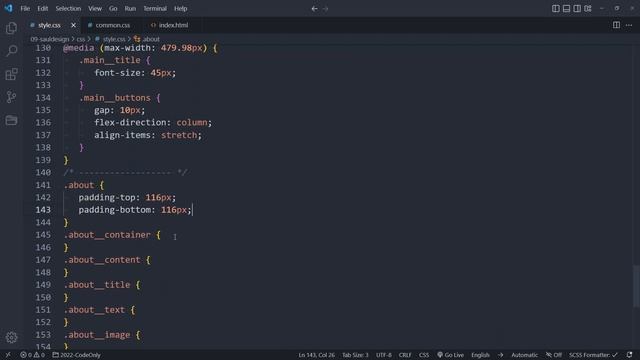This screenshot has height=360, width=640.
Task: Click the .about__title selector
Action: point(97,285)
